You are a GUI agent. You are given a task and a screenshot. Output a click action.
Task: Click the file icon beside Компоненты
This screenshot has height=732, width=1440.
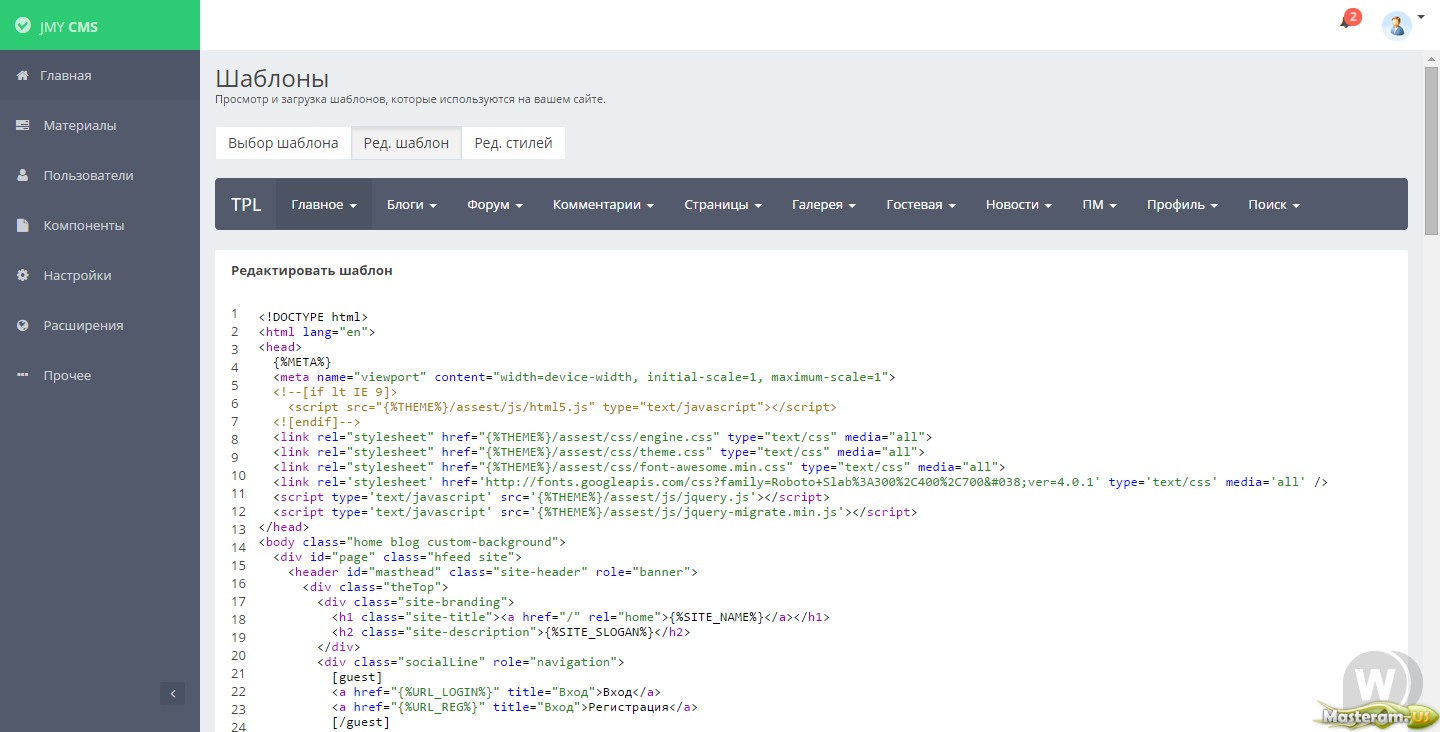(x=22, y=225)
